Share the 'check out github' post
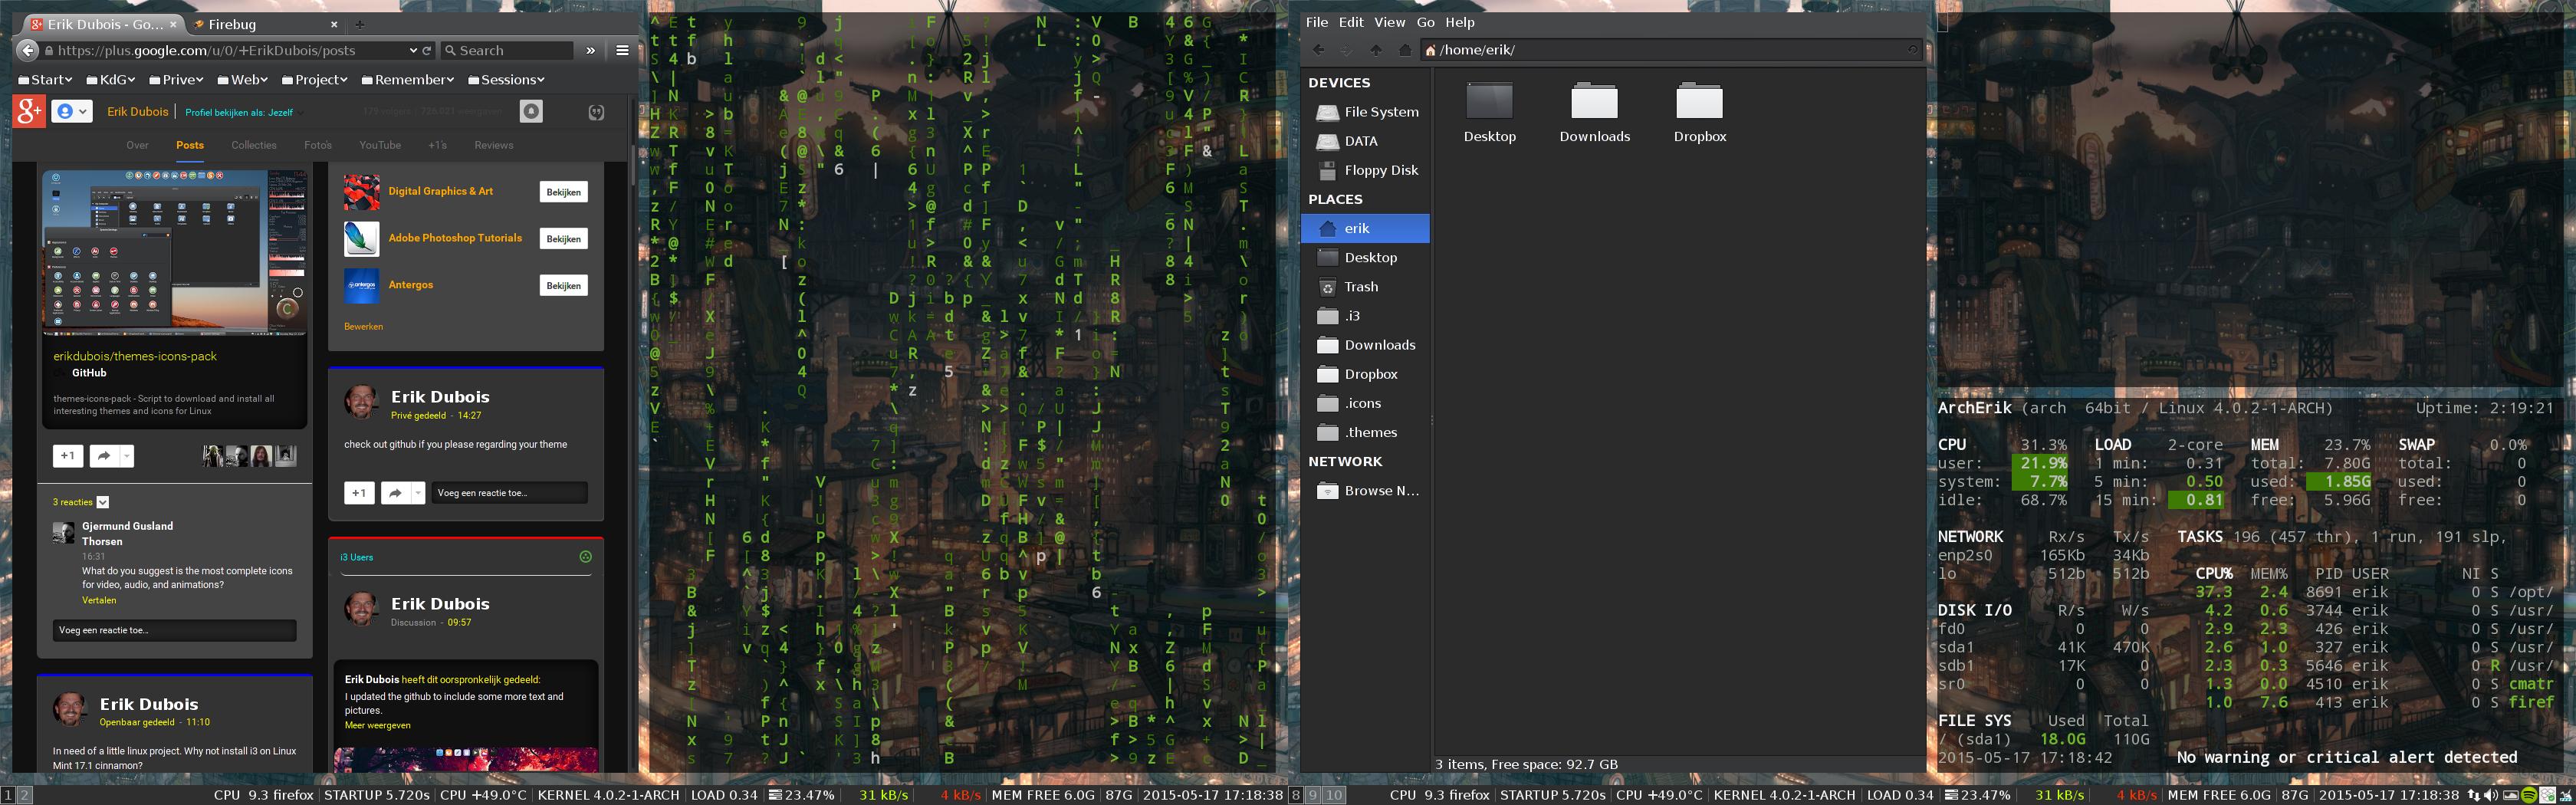The height and width of the screenshot is (805, 2576). click(x=396, y=493)
